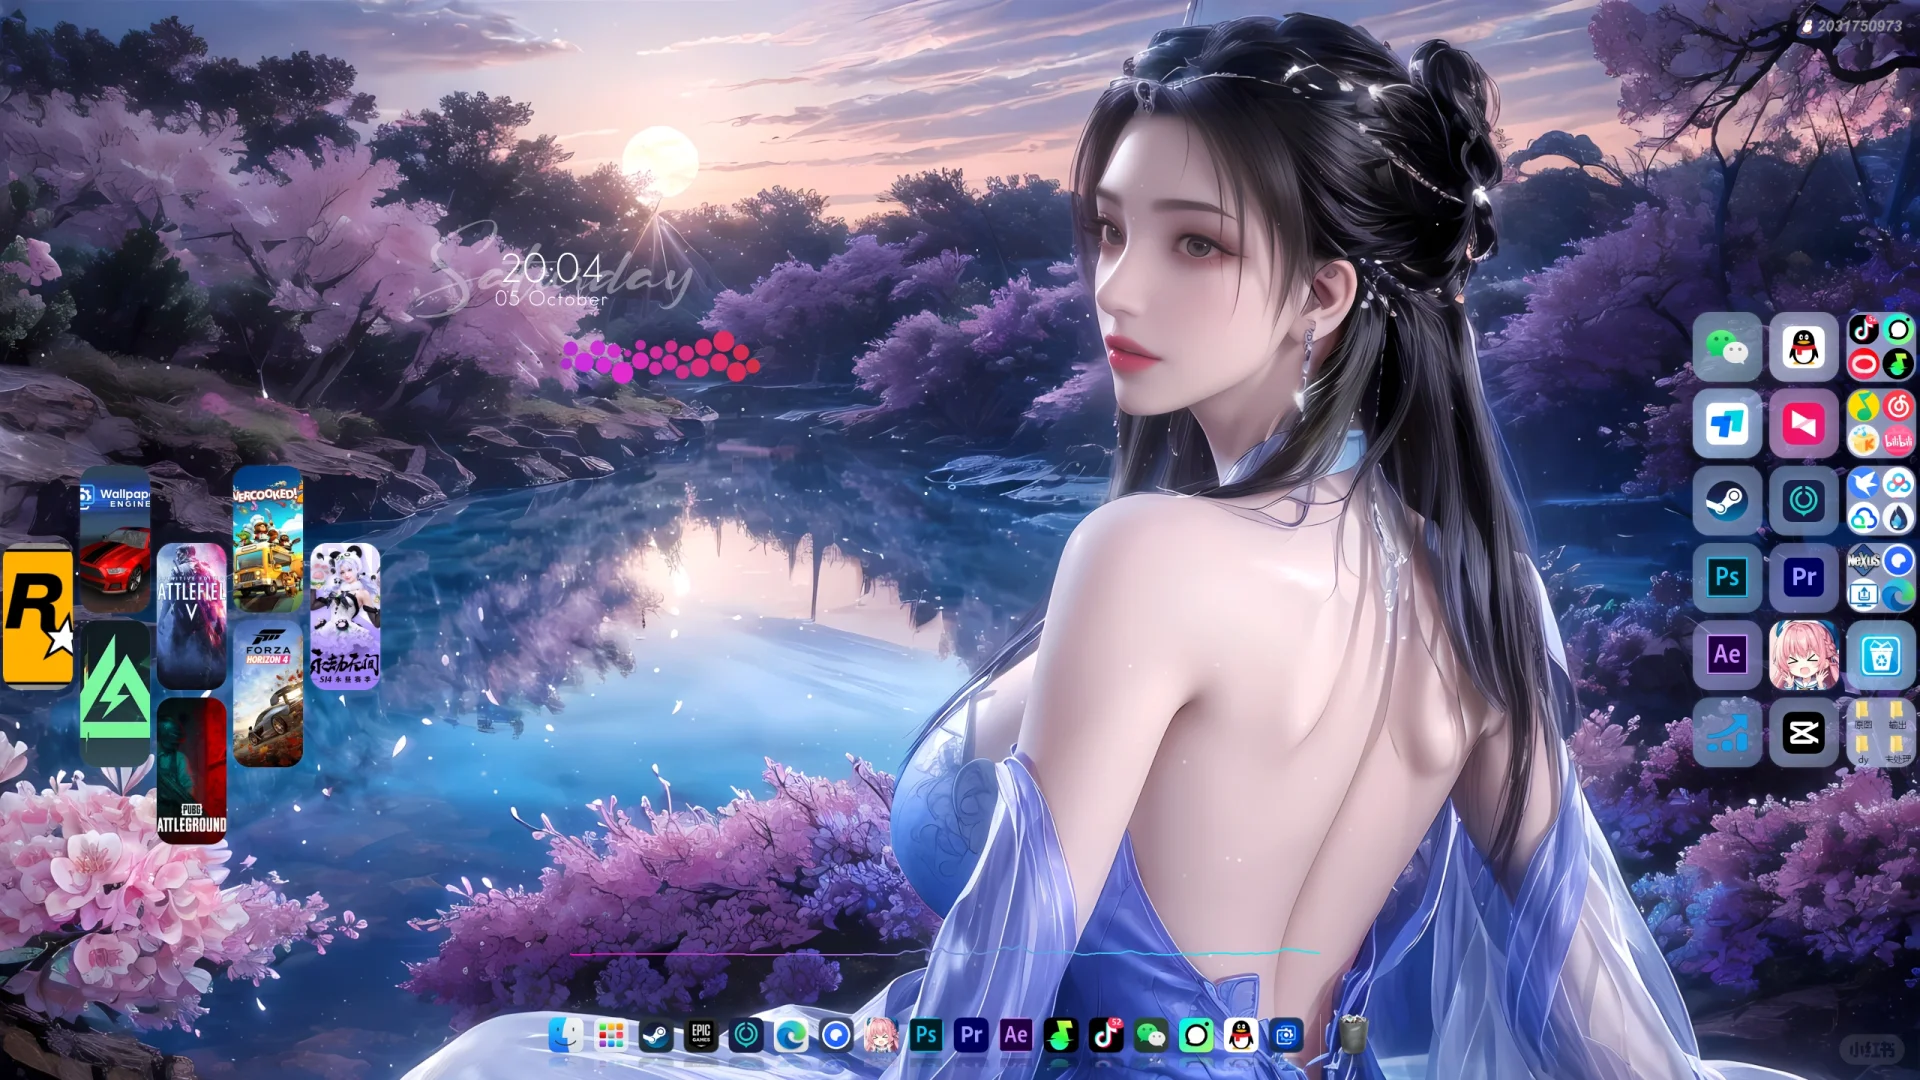Open the CapCut tile in right grid

click(x=1804, y=732)
